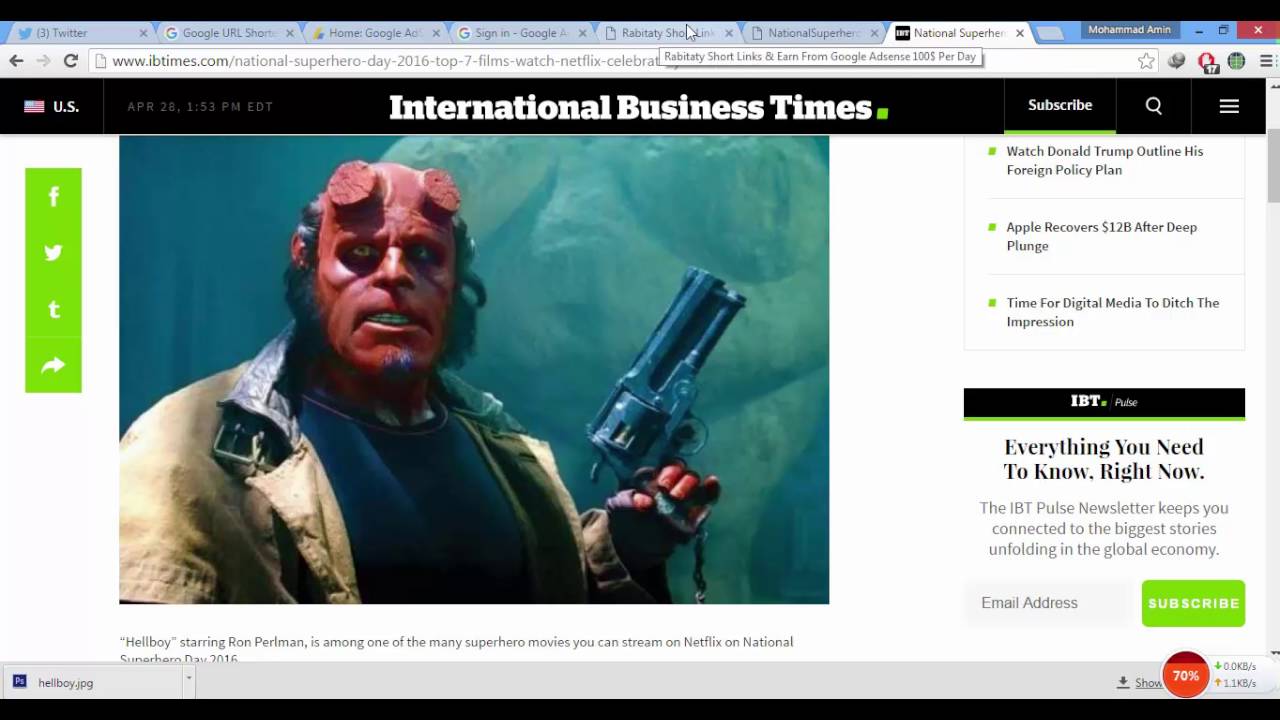Reload the current page
The image size is (1280, 720).
point(70,61)
